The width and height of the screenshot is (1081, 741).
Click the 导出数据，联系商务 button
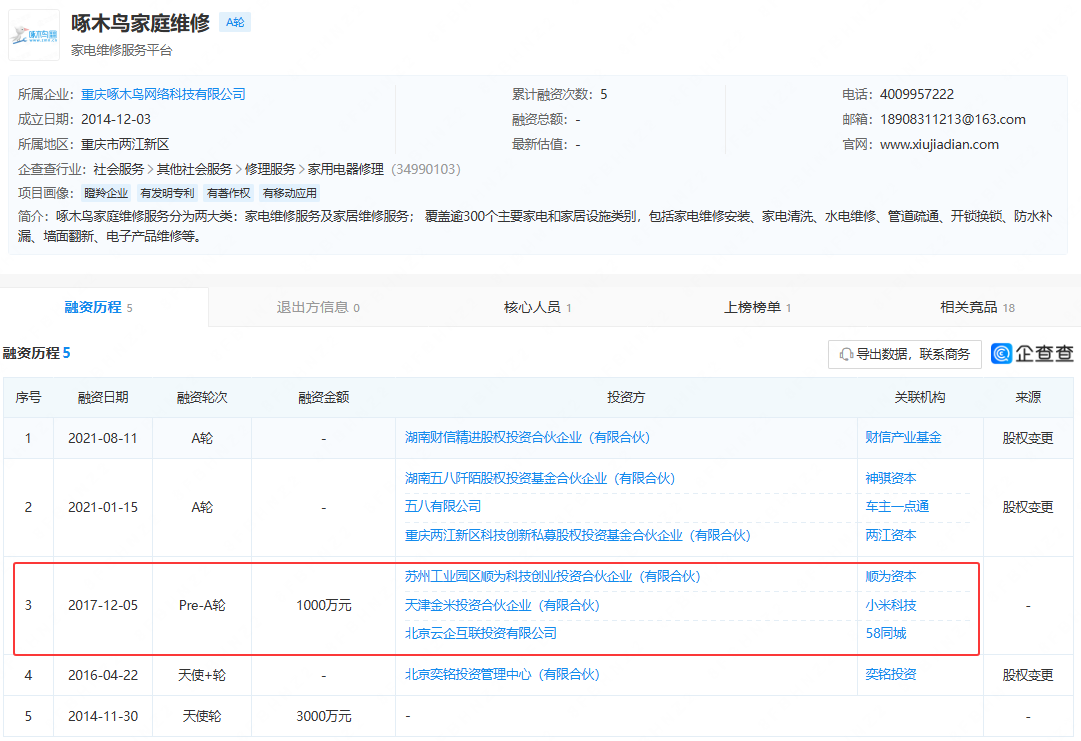[x=905, y=354]
